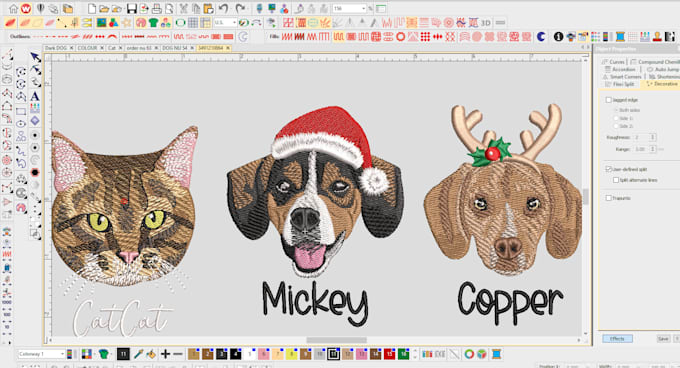Switch to the Dark DOG document tab
This screenshot has height=368, width=680.
tap(56, 48)
